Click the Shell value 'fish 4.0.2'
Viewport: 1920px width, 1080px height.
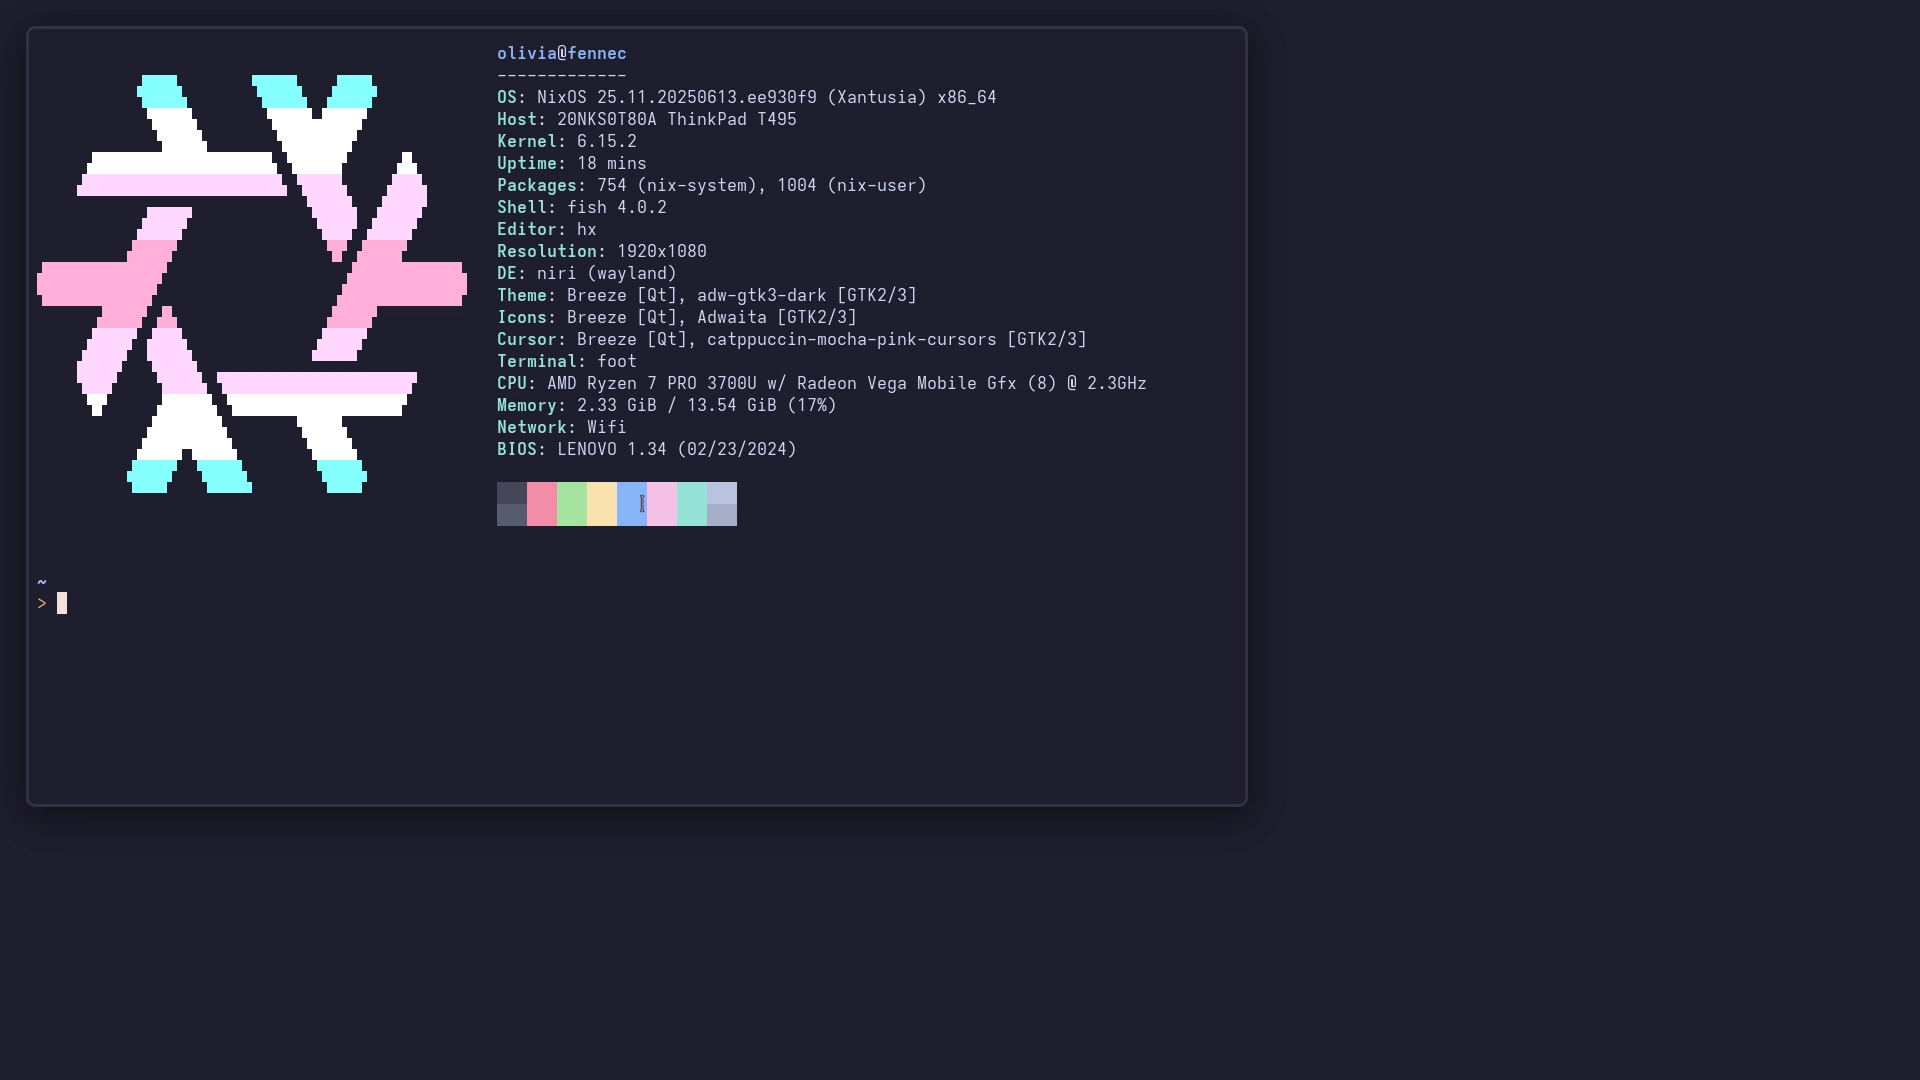click(x=617, y=208)
